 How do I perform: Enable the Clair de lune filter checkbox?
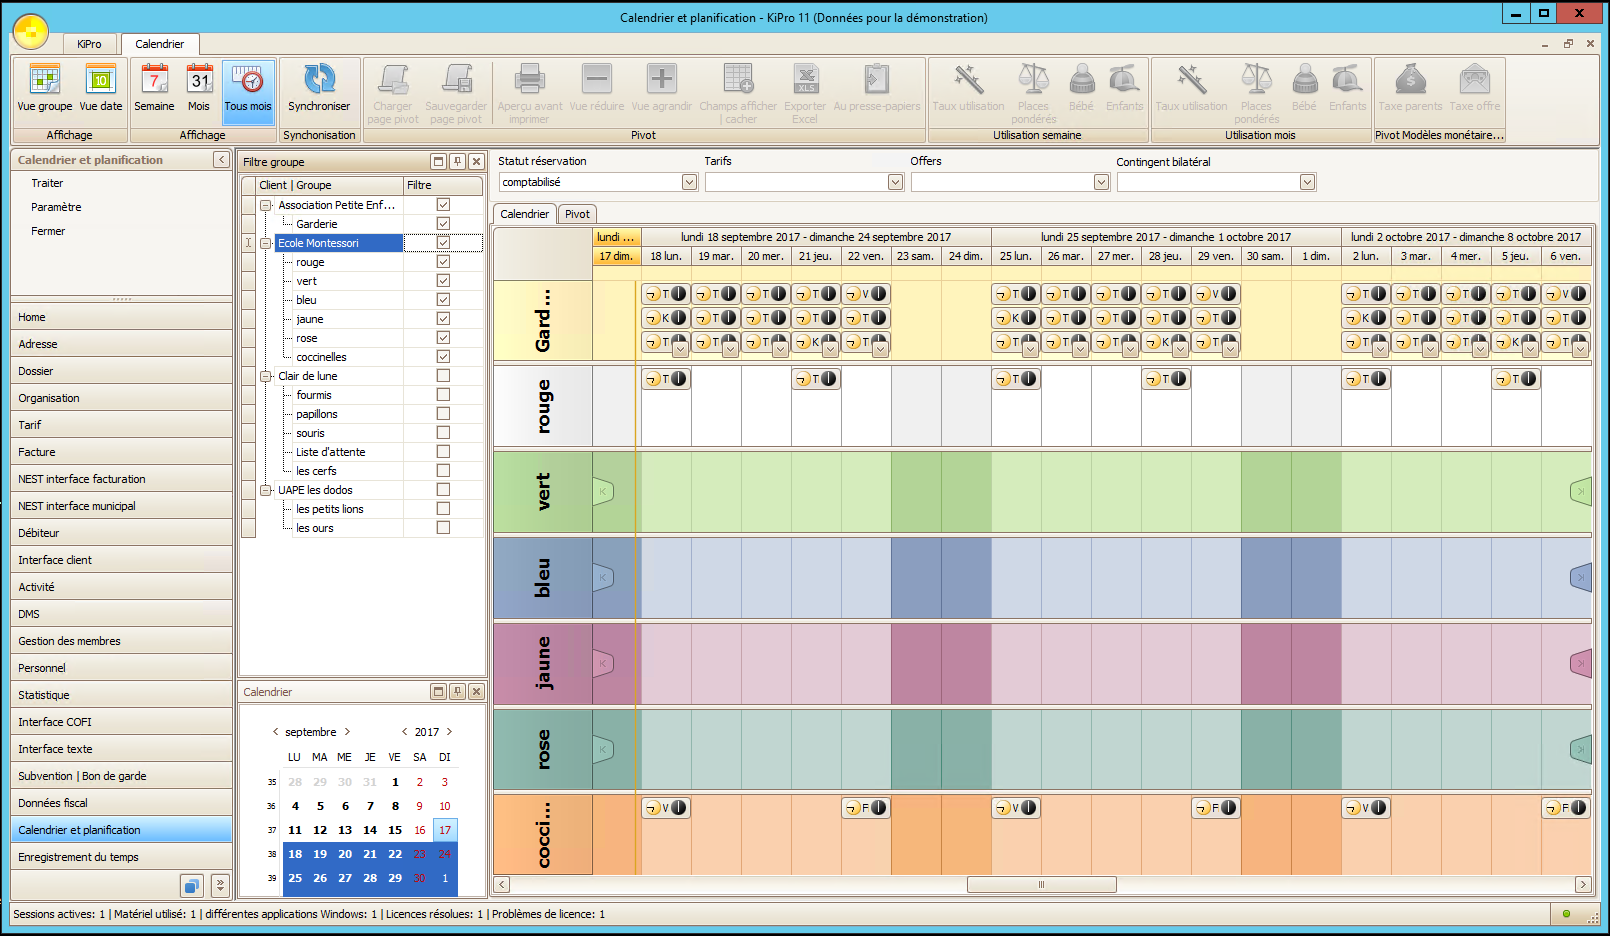[x=443, y=376]
